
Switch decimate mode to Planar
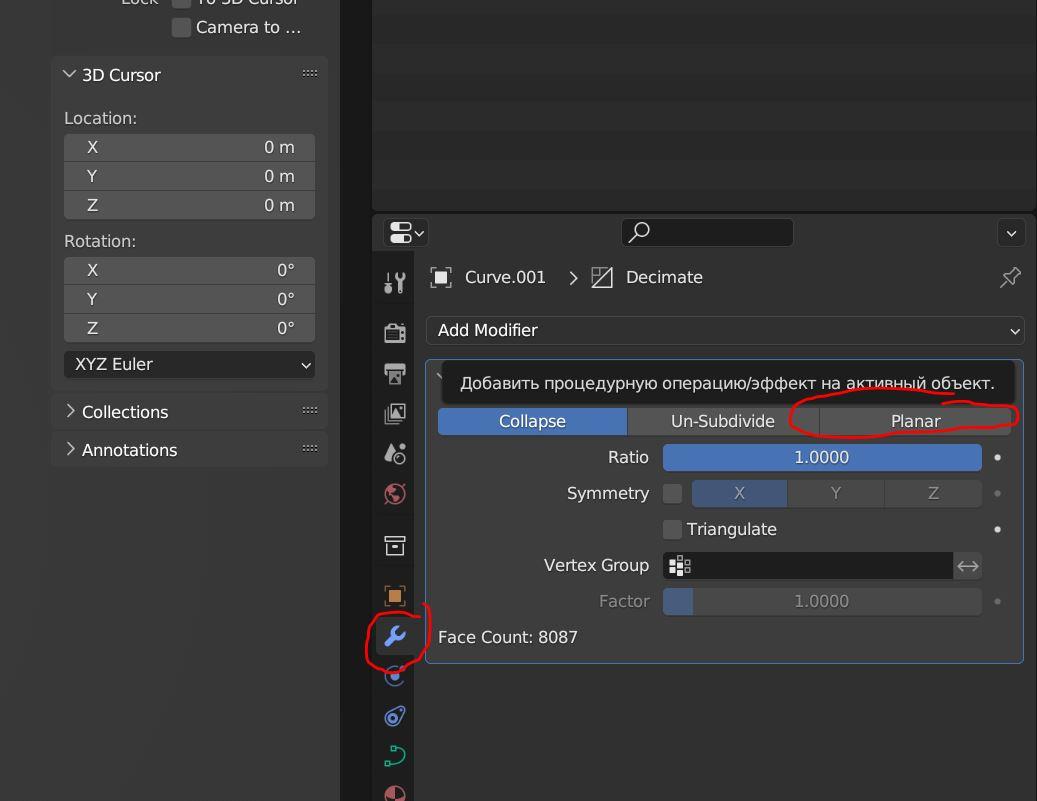point(915,421)
